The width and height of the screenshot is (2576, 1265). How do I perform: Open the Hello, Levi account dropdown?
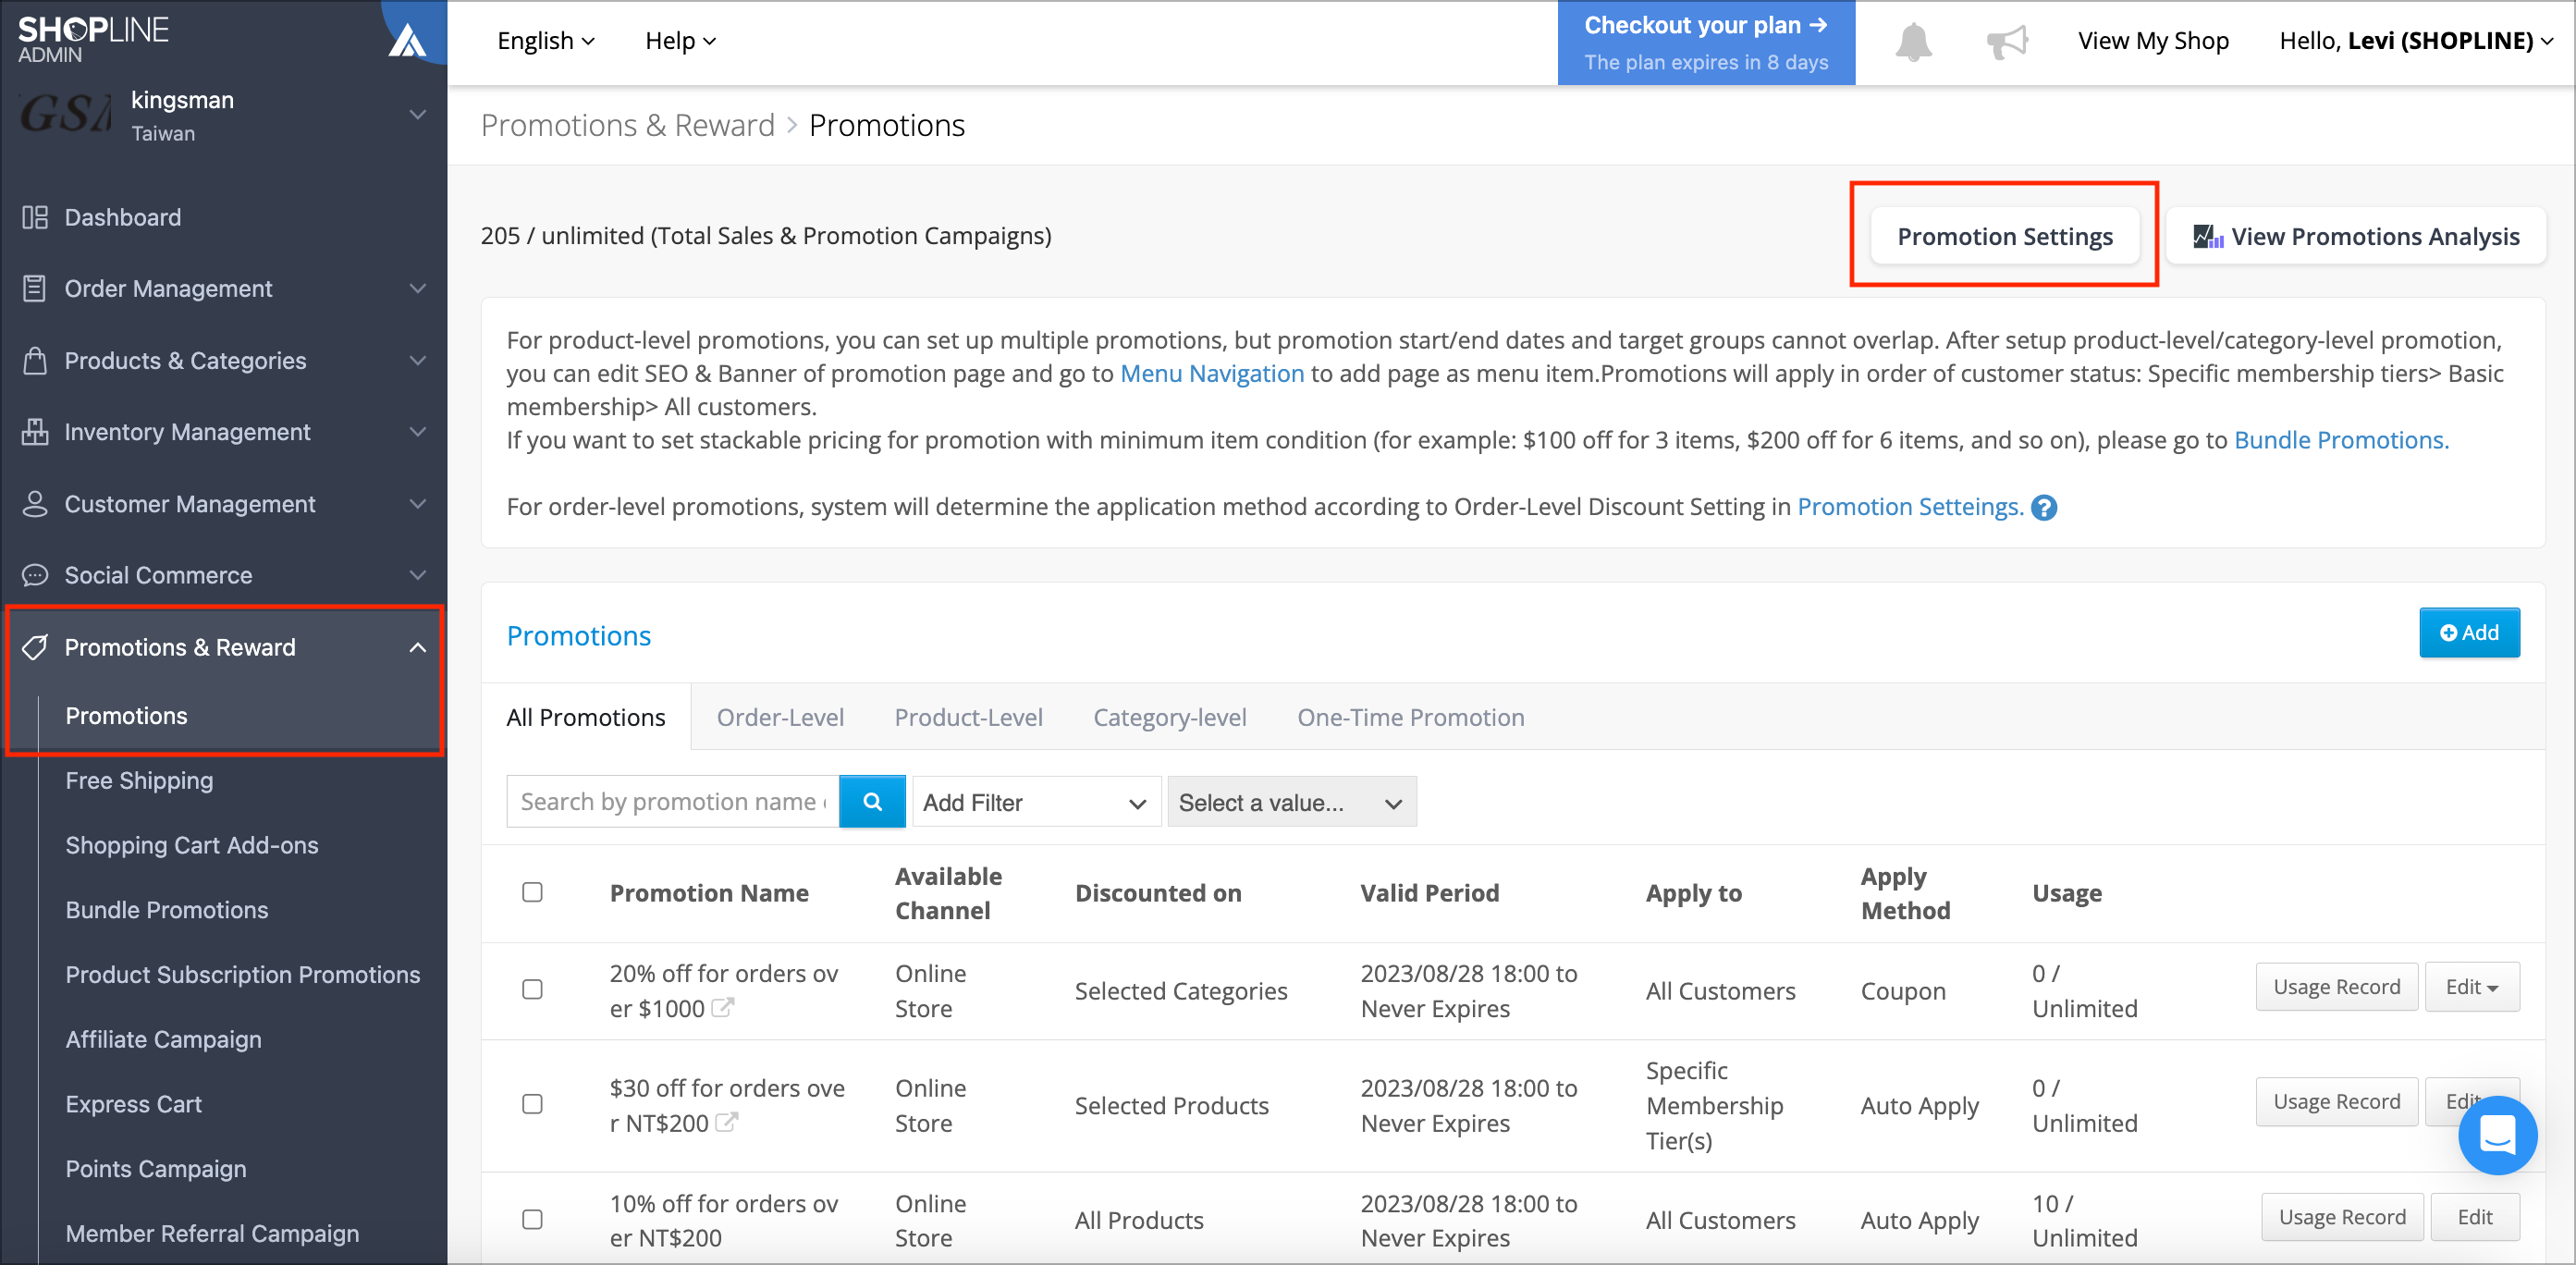2416,41
